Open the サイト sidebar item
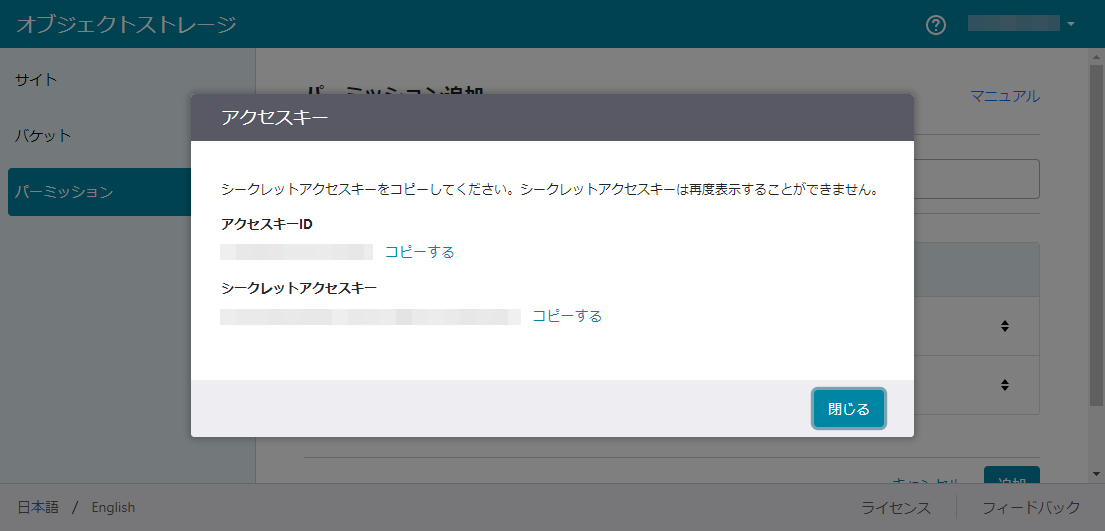Image resolution: width=1105 pixels, height=531 pixels. click(36, 80)
